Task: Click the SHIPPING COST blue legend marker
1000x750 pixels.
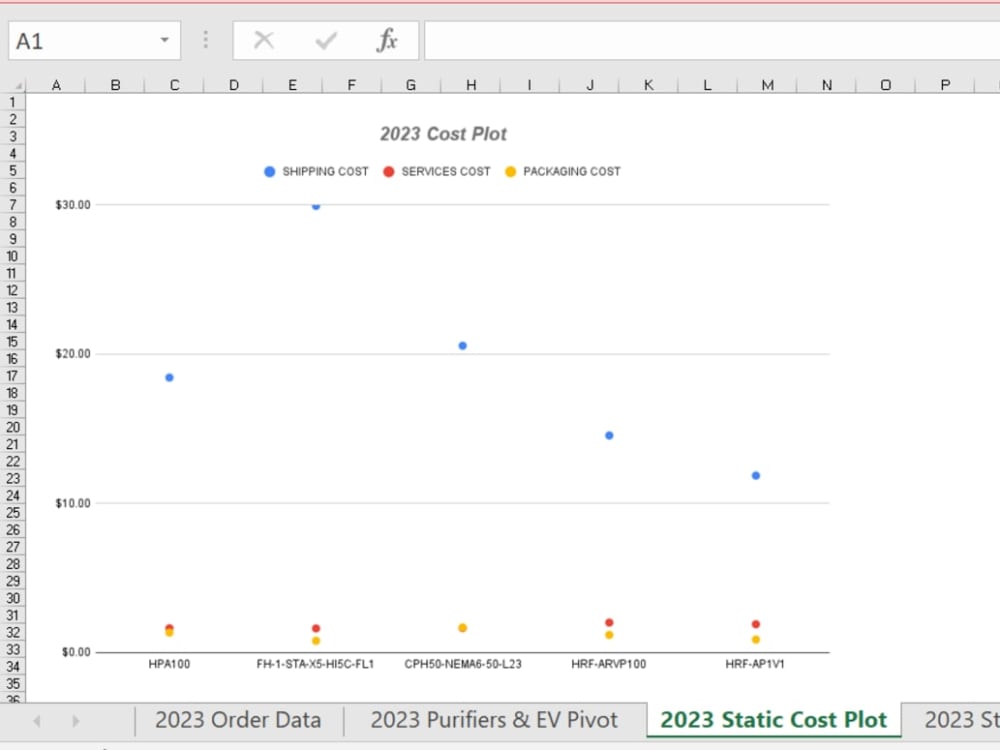Action: click(270, 172)
